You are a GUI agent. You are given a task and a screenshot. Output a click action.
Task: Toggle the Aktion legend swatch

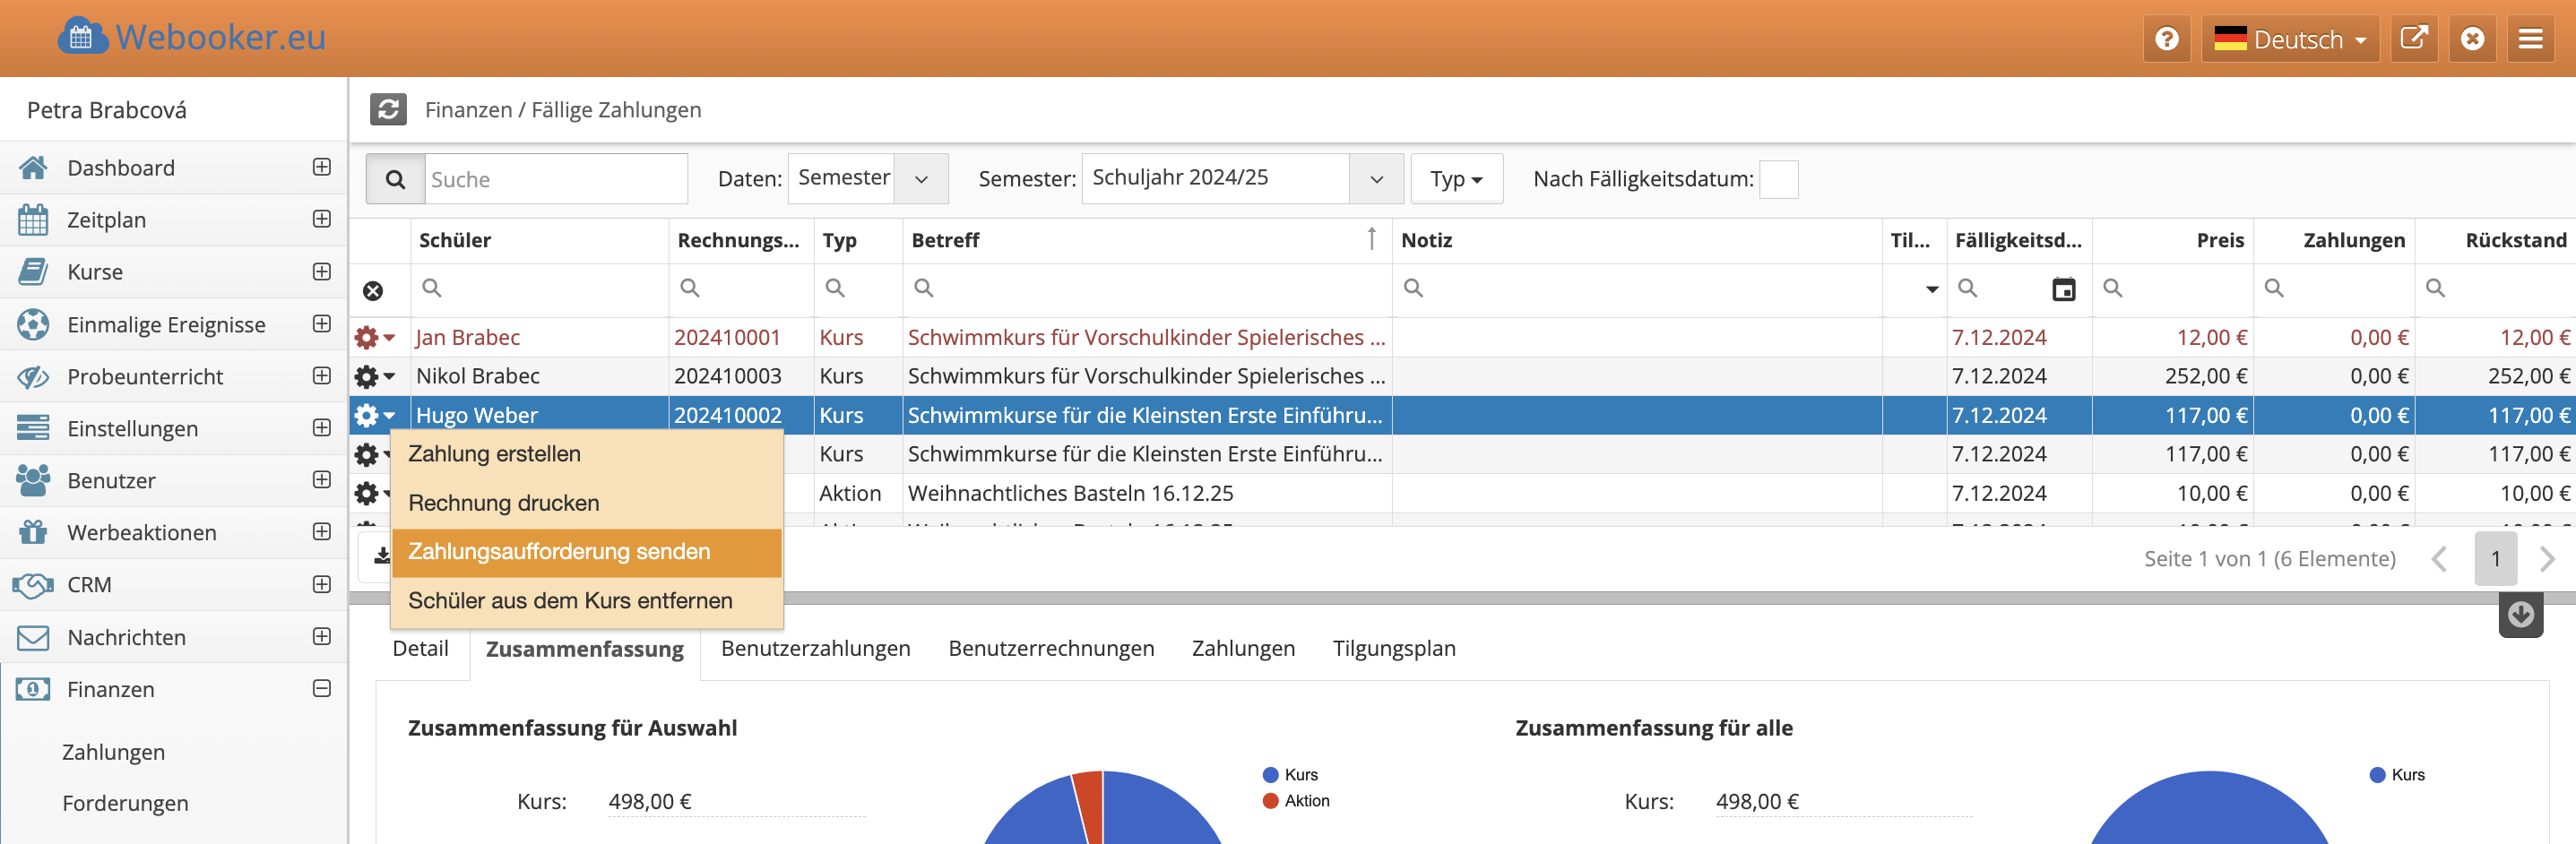tap(1271, 801)
